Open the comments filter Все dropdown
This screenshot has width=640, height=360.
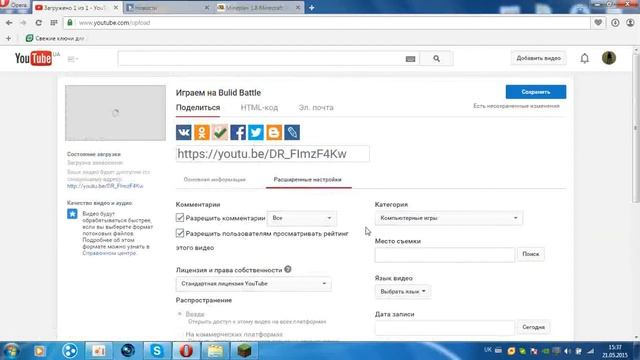point(302,218)
